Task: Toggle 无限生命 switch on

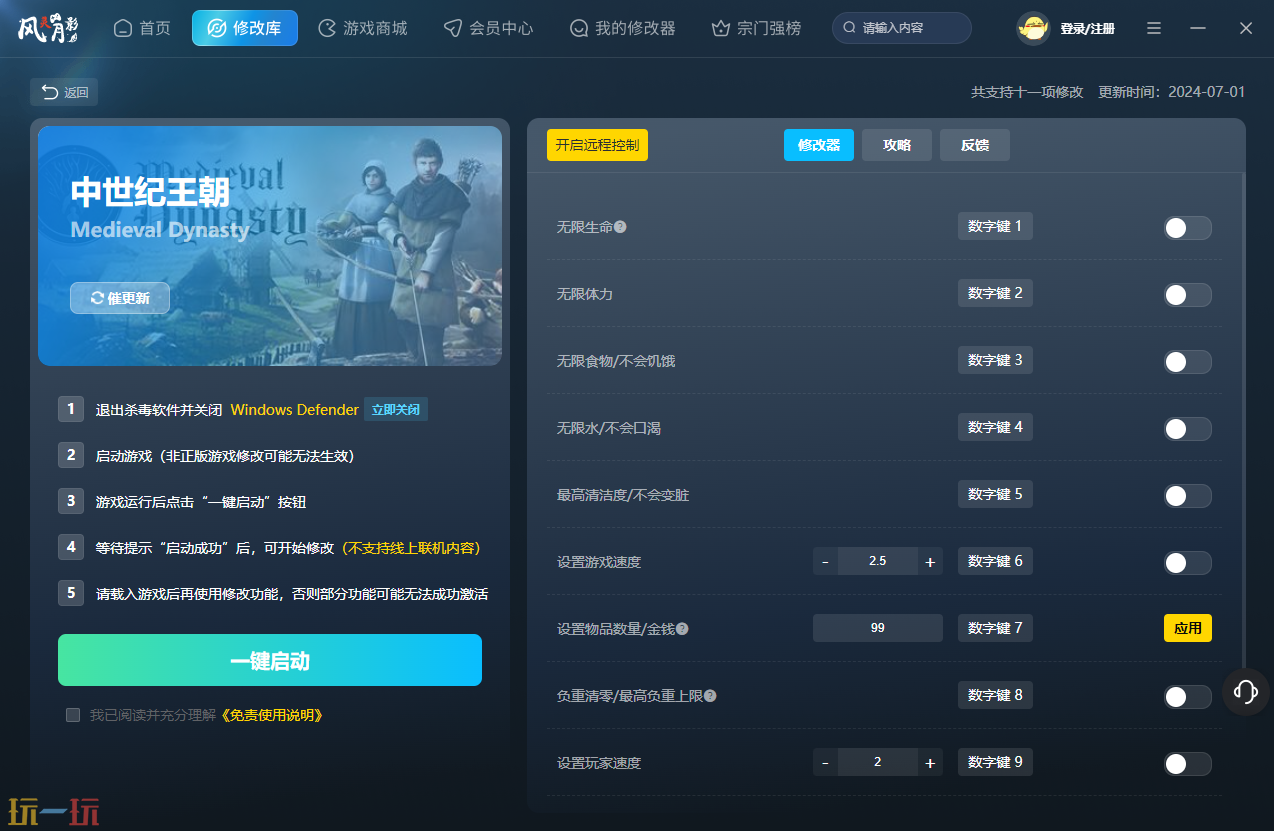Action: click(1187, 228)
